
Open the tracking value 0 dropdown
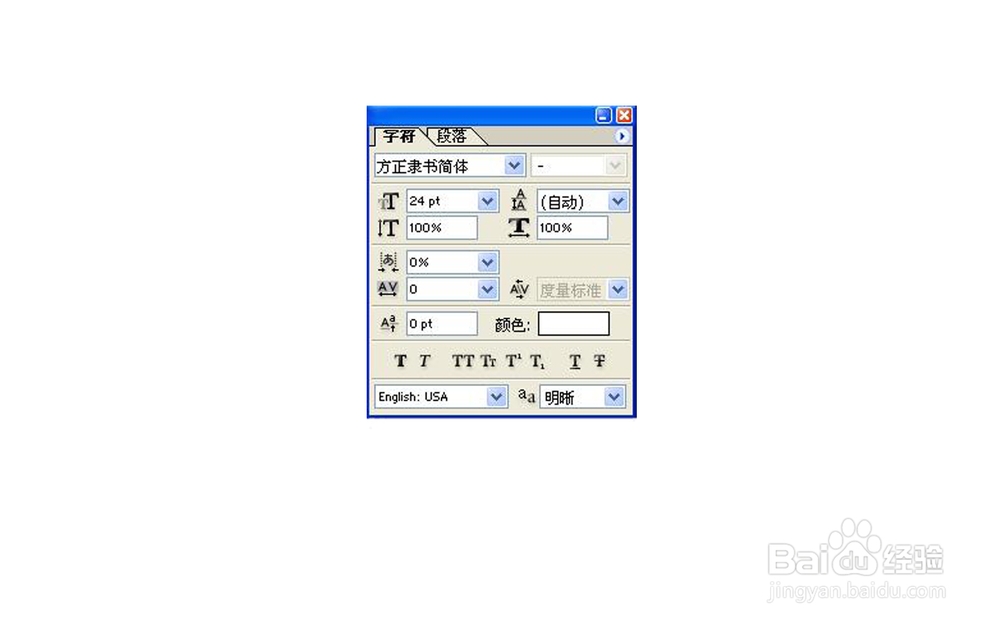(487, 289)
